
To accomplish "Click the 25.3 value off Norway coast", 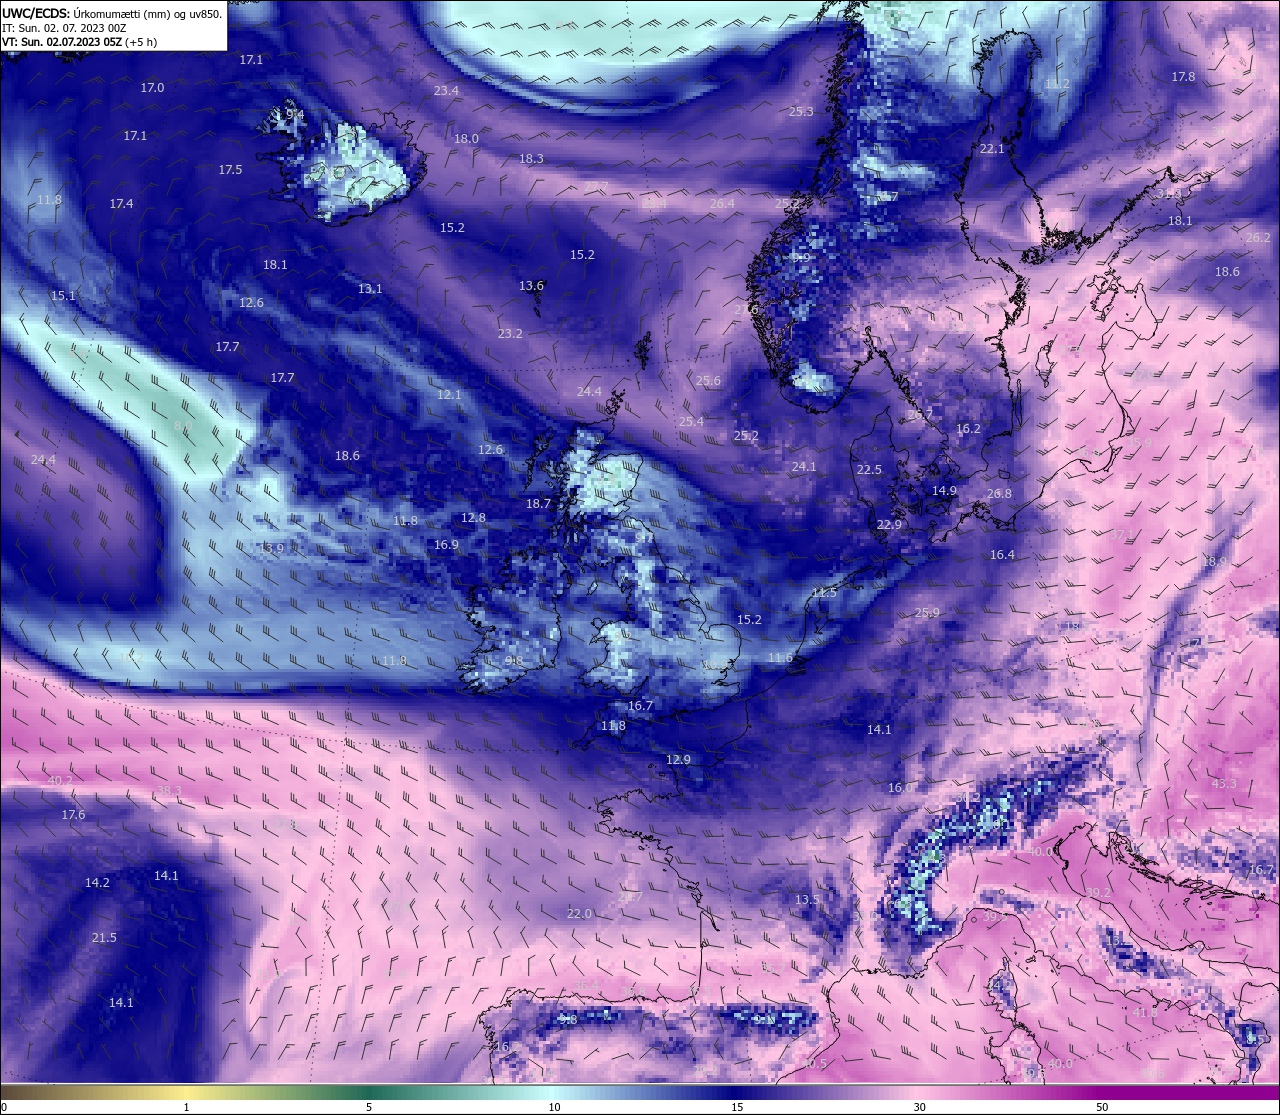I will pos(801,112).
